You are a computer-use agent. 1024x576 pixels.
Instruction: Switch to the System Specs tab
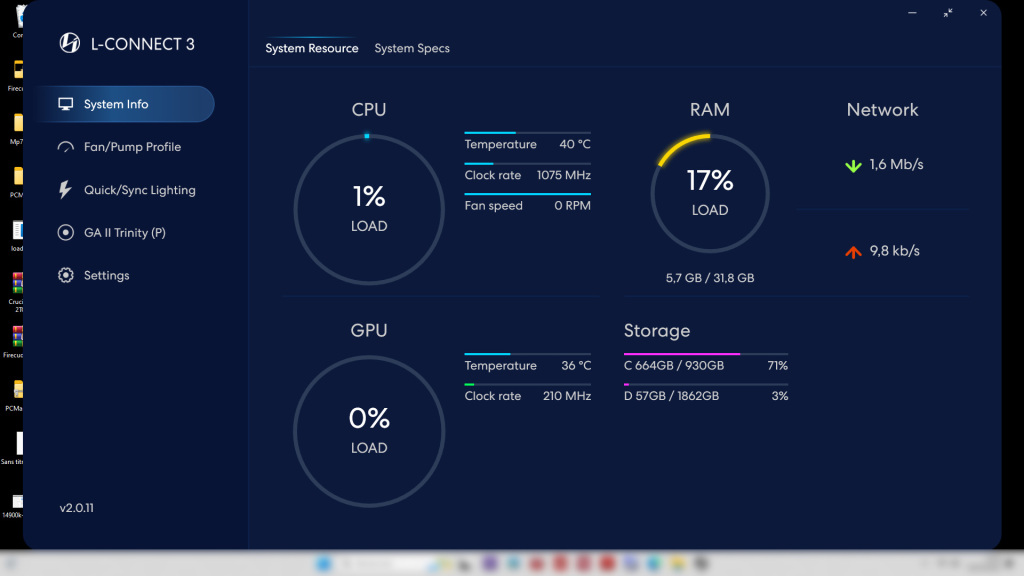pyautogui.click(x=412, y=48)
